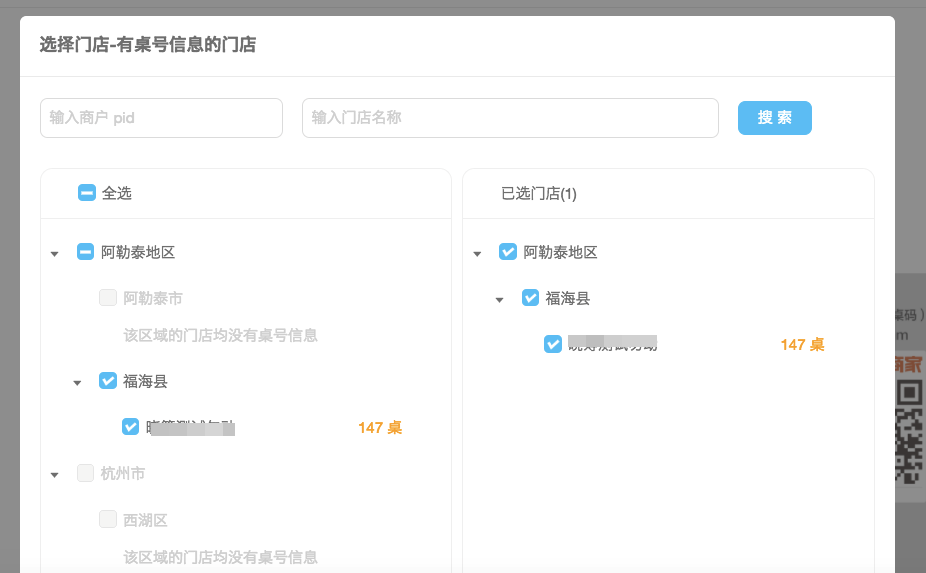926x573 pixels.
Task: Click the disabled 西湖区 checkbox
Action: tap(108, 519)
